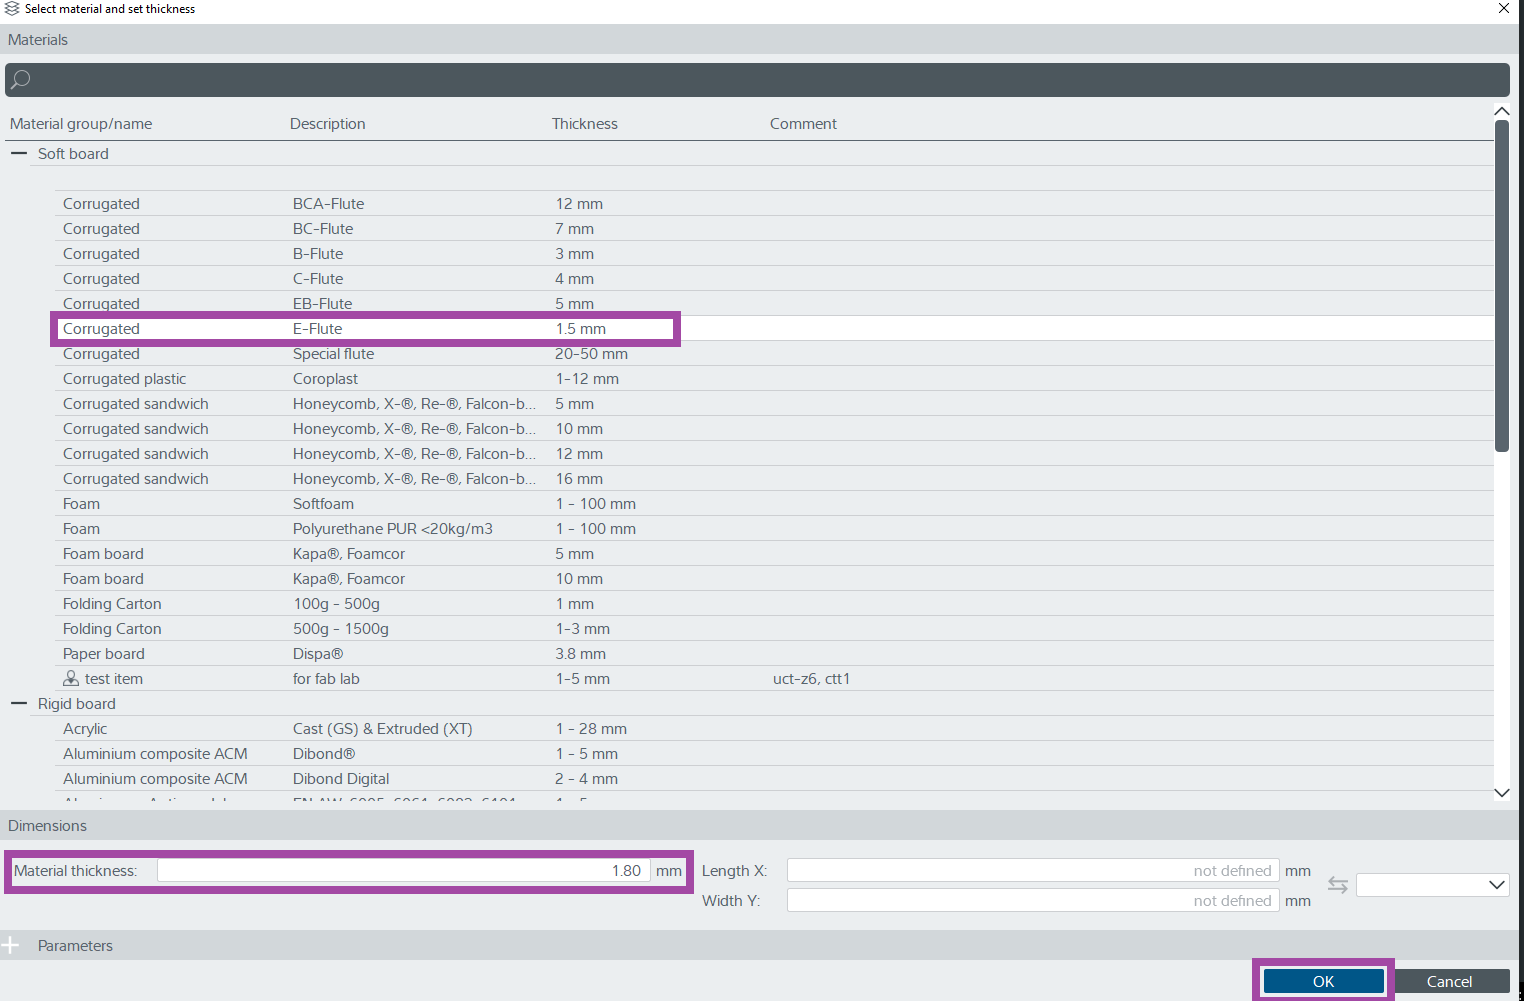Click in the materials search bar

tap(760, 80)
